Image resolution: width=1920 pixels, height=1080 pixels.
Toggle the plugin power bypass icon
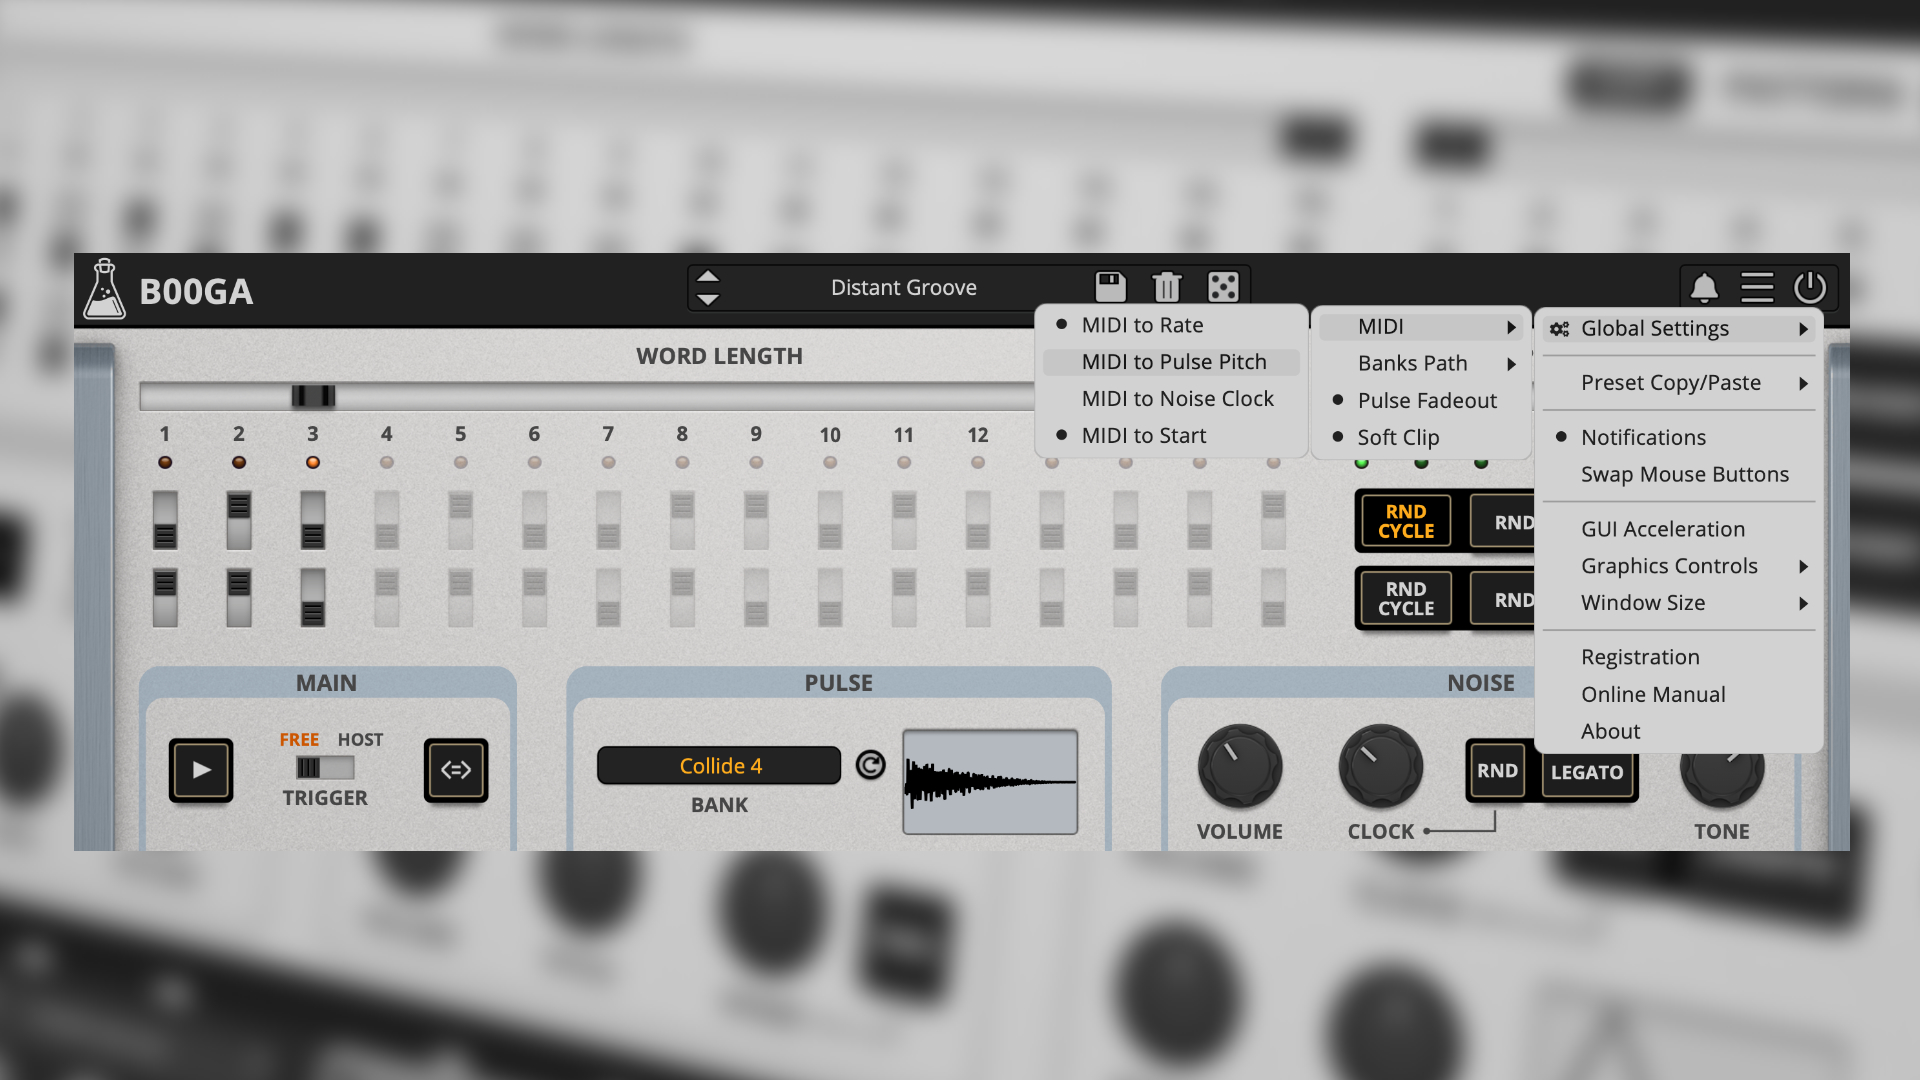1810,288
